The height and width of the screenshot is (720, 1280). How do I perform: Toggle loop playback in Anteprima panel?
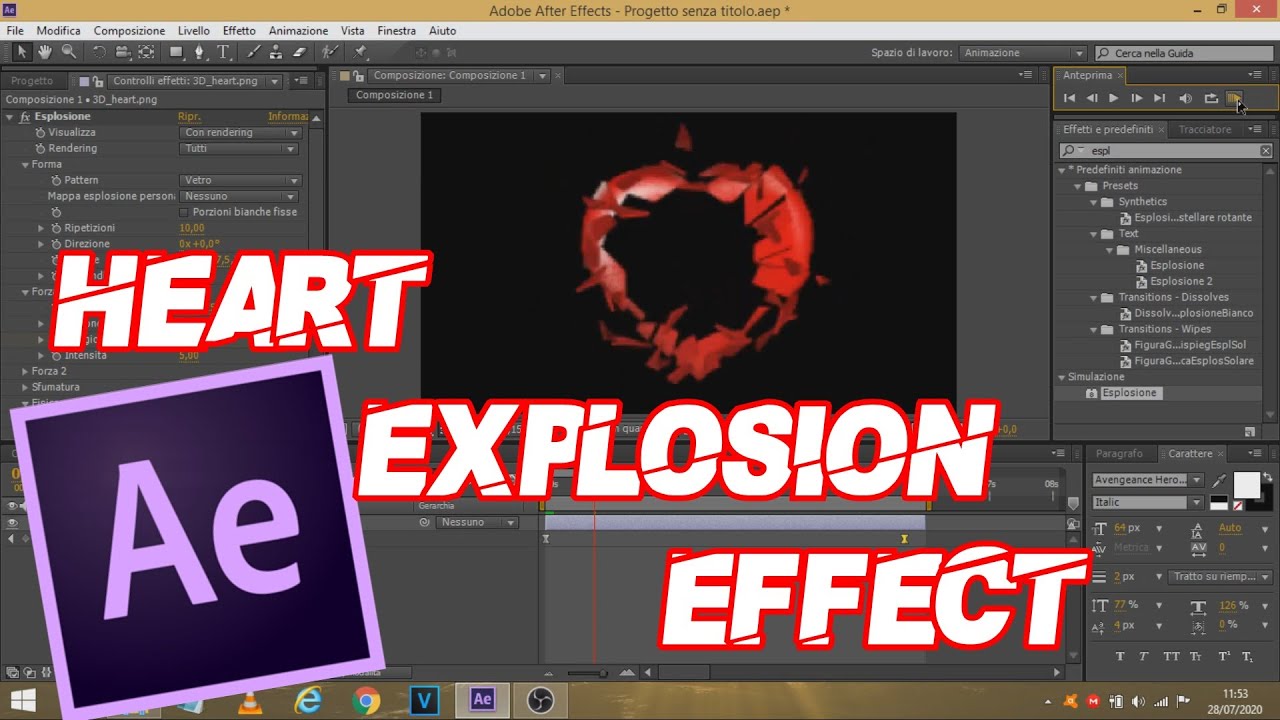(1211, 98)
